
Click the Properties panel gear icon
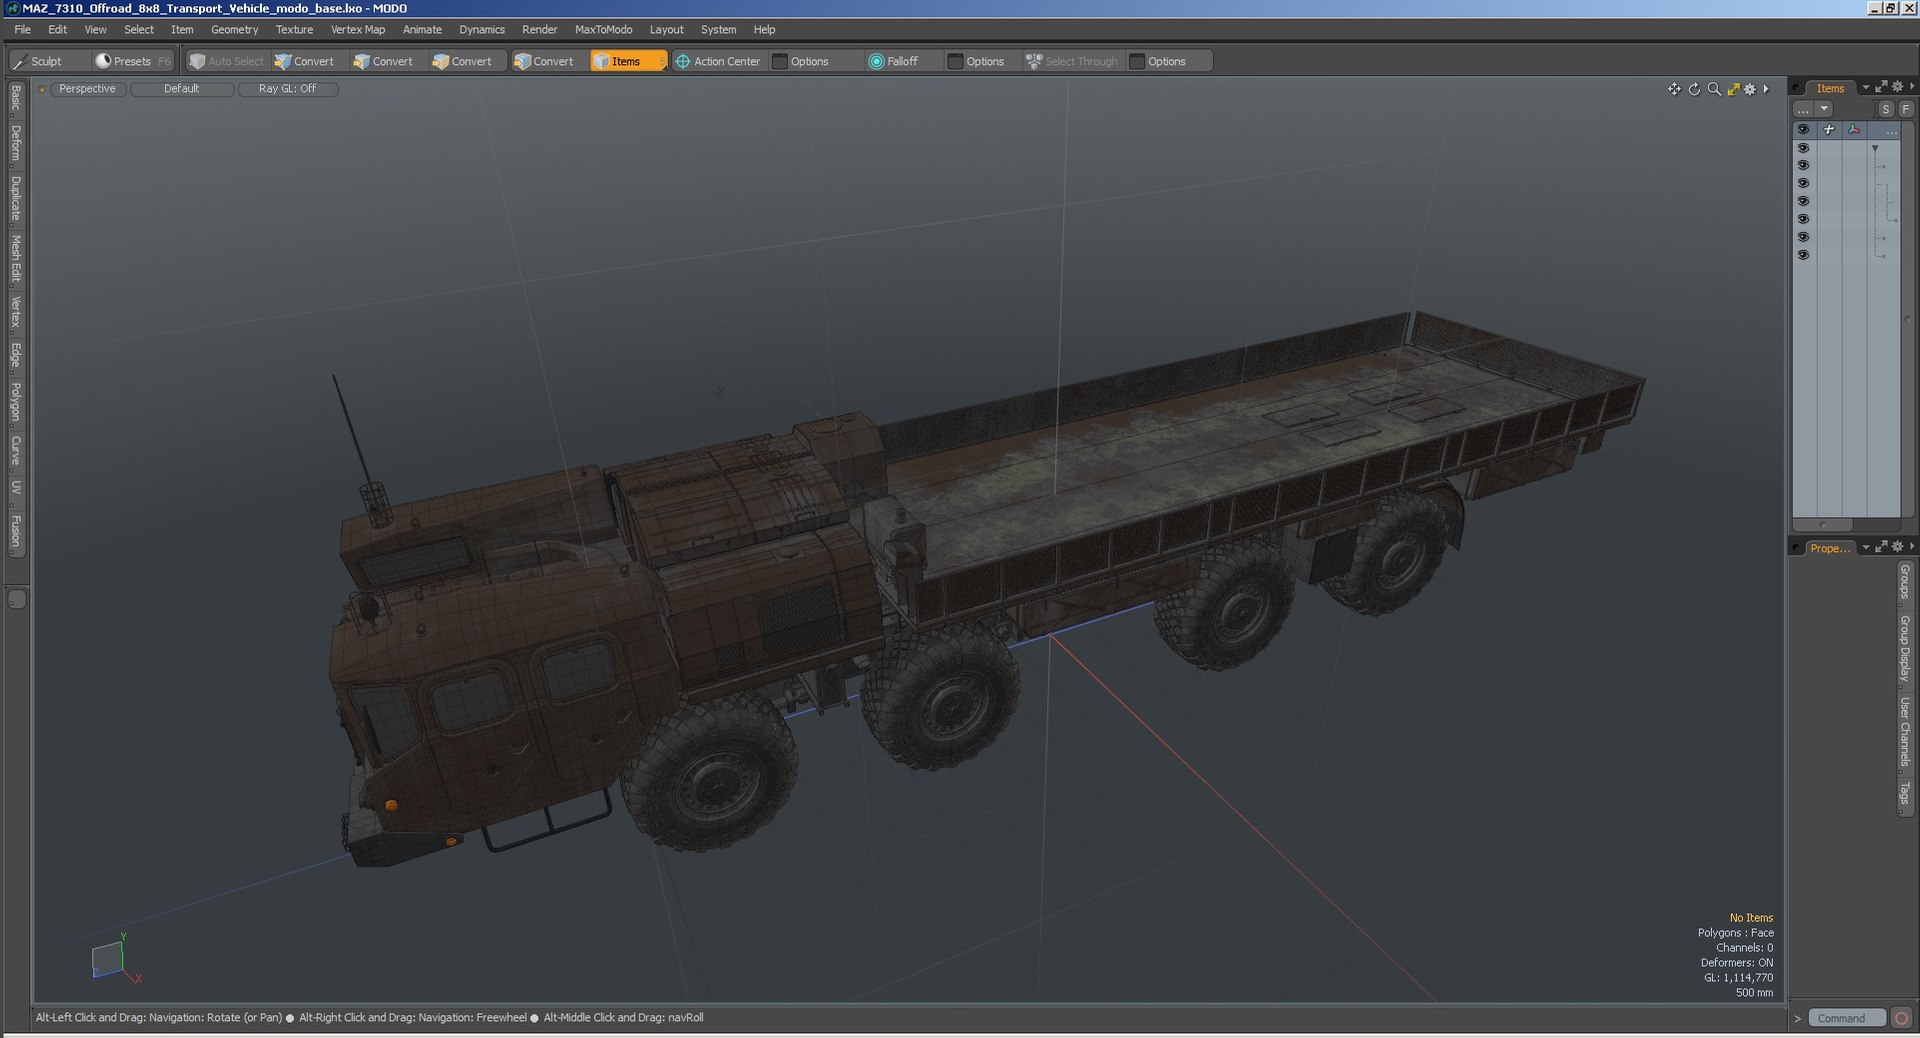pos(1897,547)
